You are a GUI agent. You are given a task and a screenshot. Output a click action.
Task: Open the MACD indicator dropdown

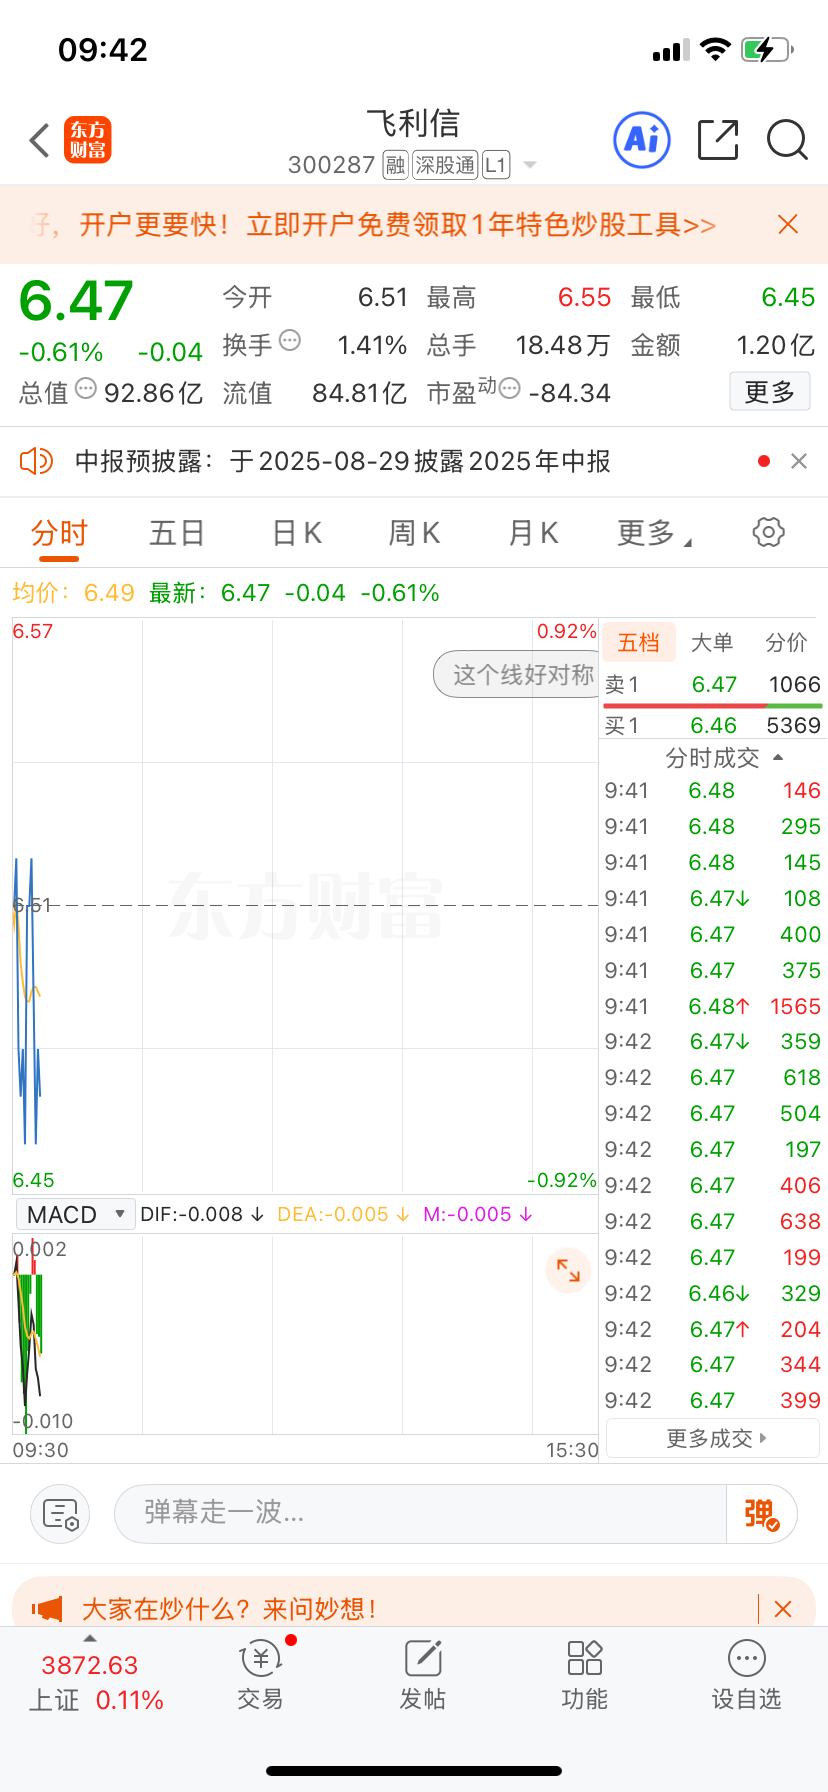[76, 1214]
